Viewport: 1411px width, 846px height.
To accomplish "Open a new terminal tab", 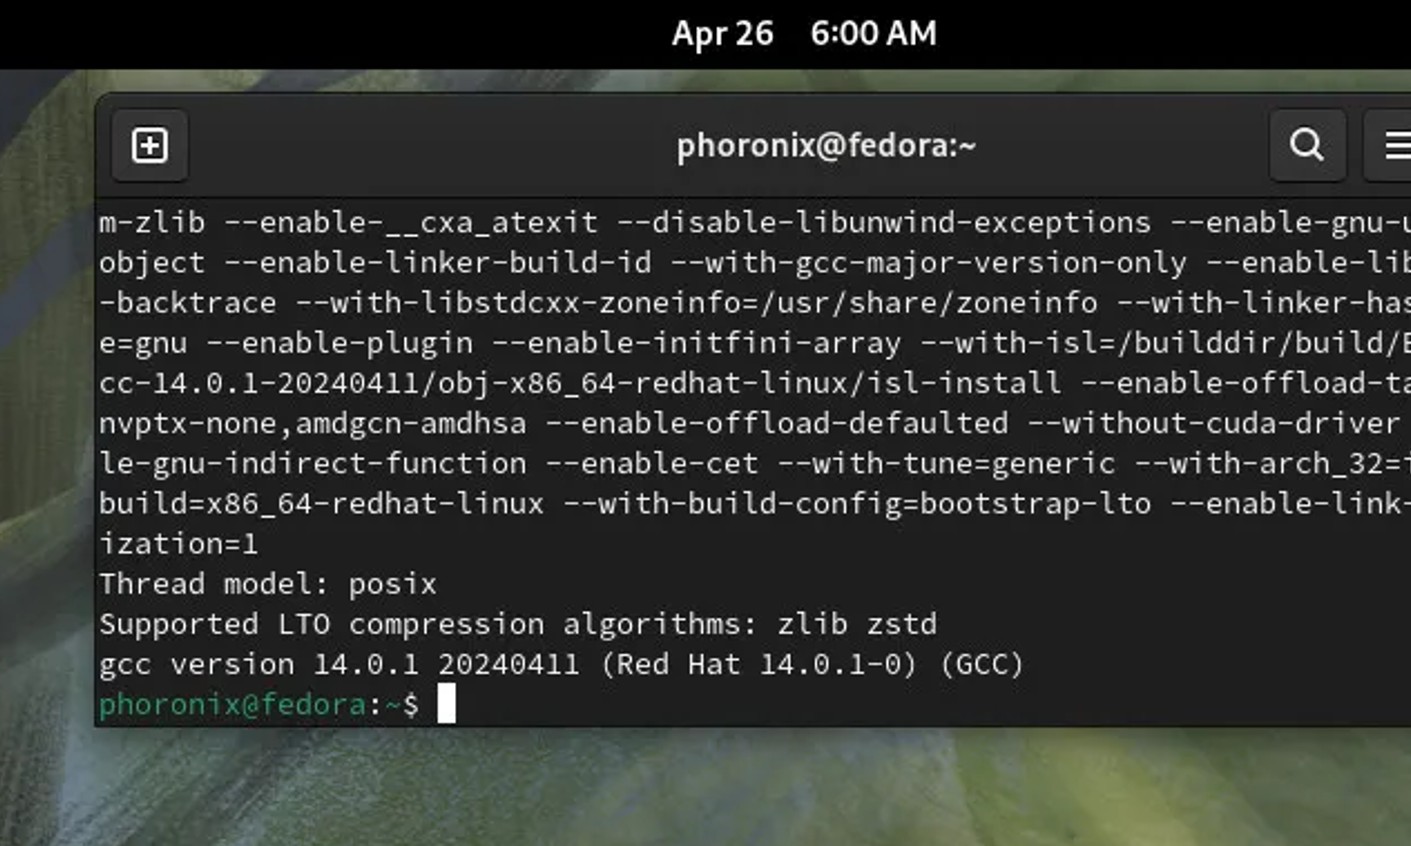I will tap(150, 146).
